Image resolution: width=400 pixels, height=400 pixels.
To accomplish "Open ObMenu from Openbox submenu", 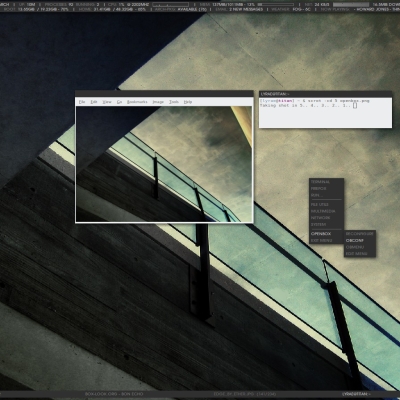I will point(360,247).
